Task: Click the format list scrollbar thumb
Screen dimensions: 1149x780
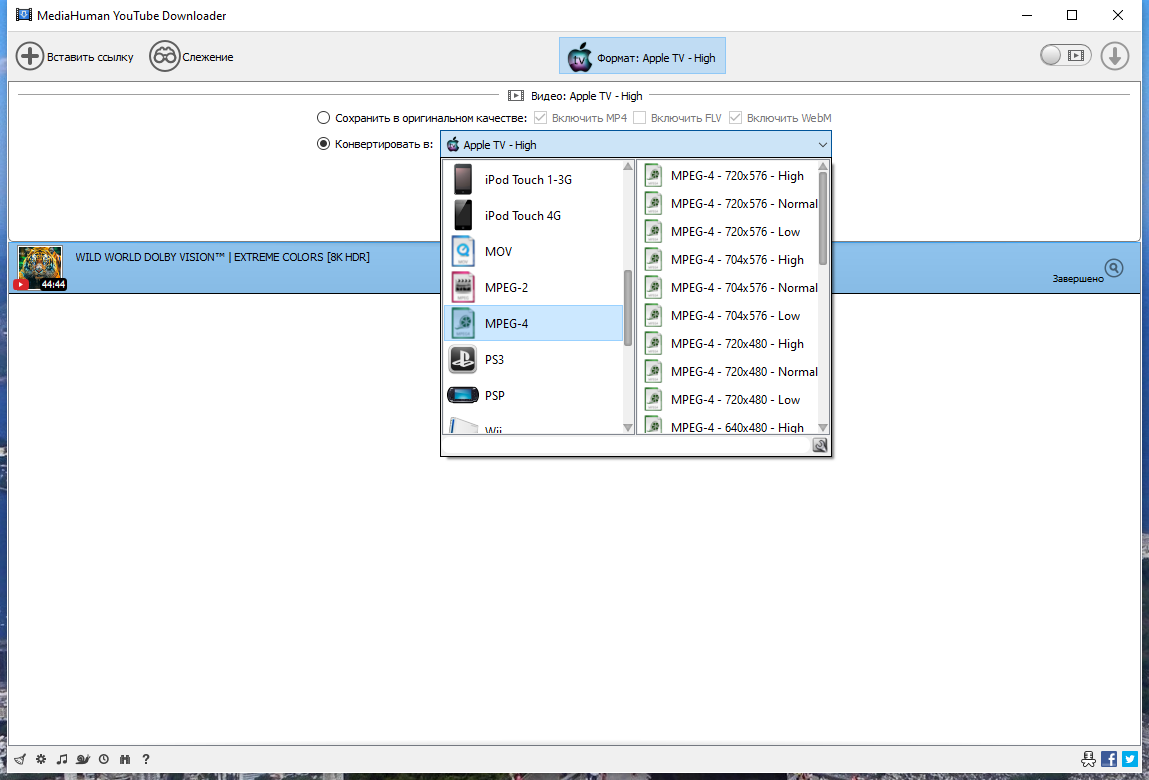Action: 628,308
